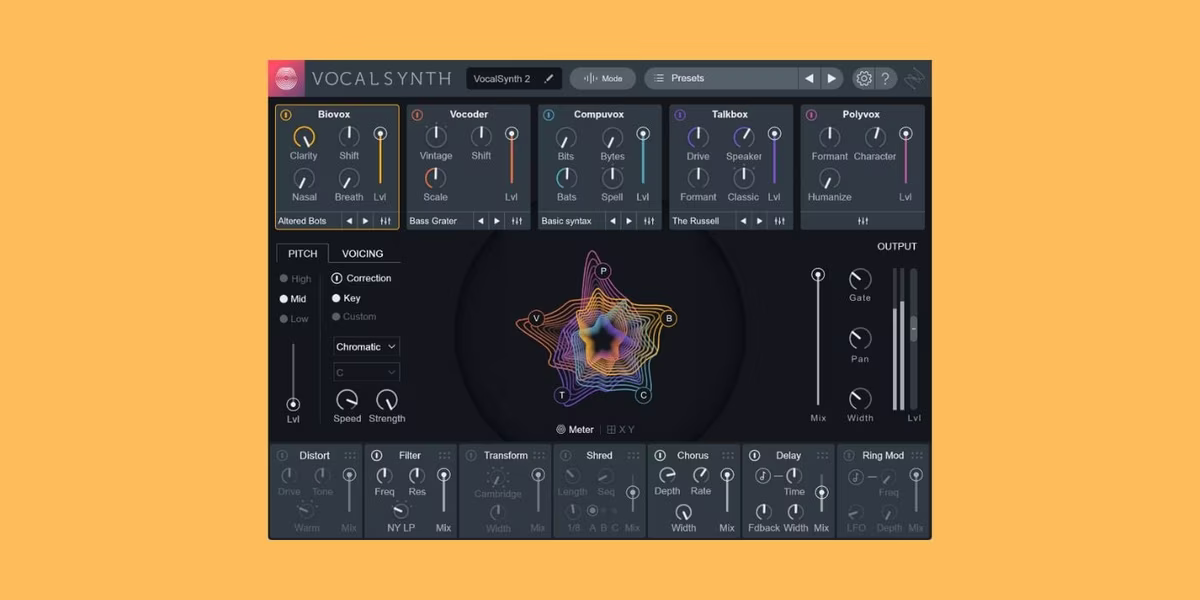Click the Mode button
The height and width of the screenshot is (600, 1200).
click(x=602, y=77)
